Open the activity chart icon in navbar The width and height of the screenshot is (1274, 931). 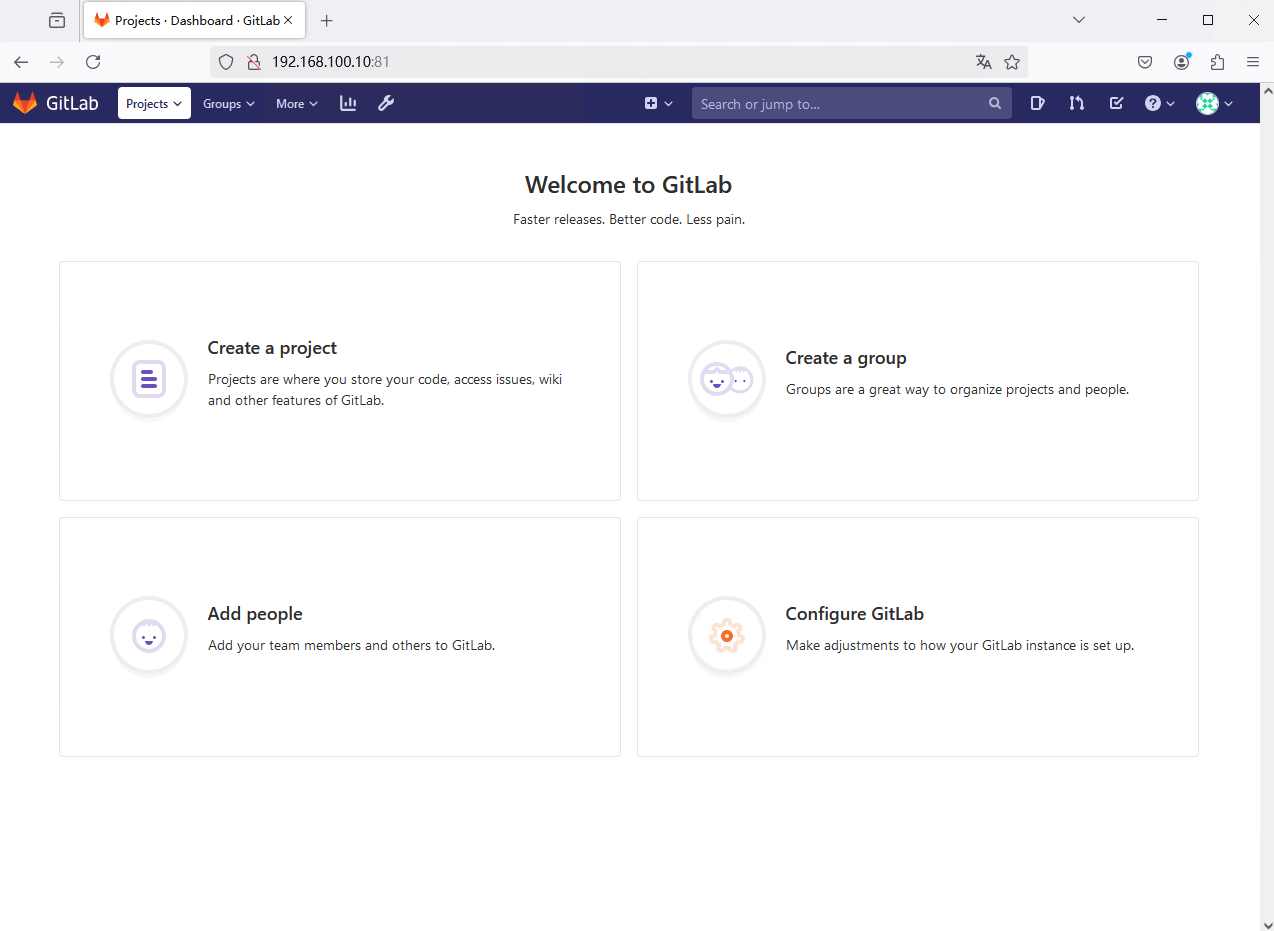(348, 103)
